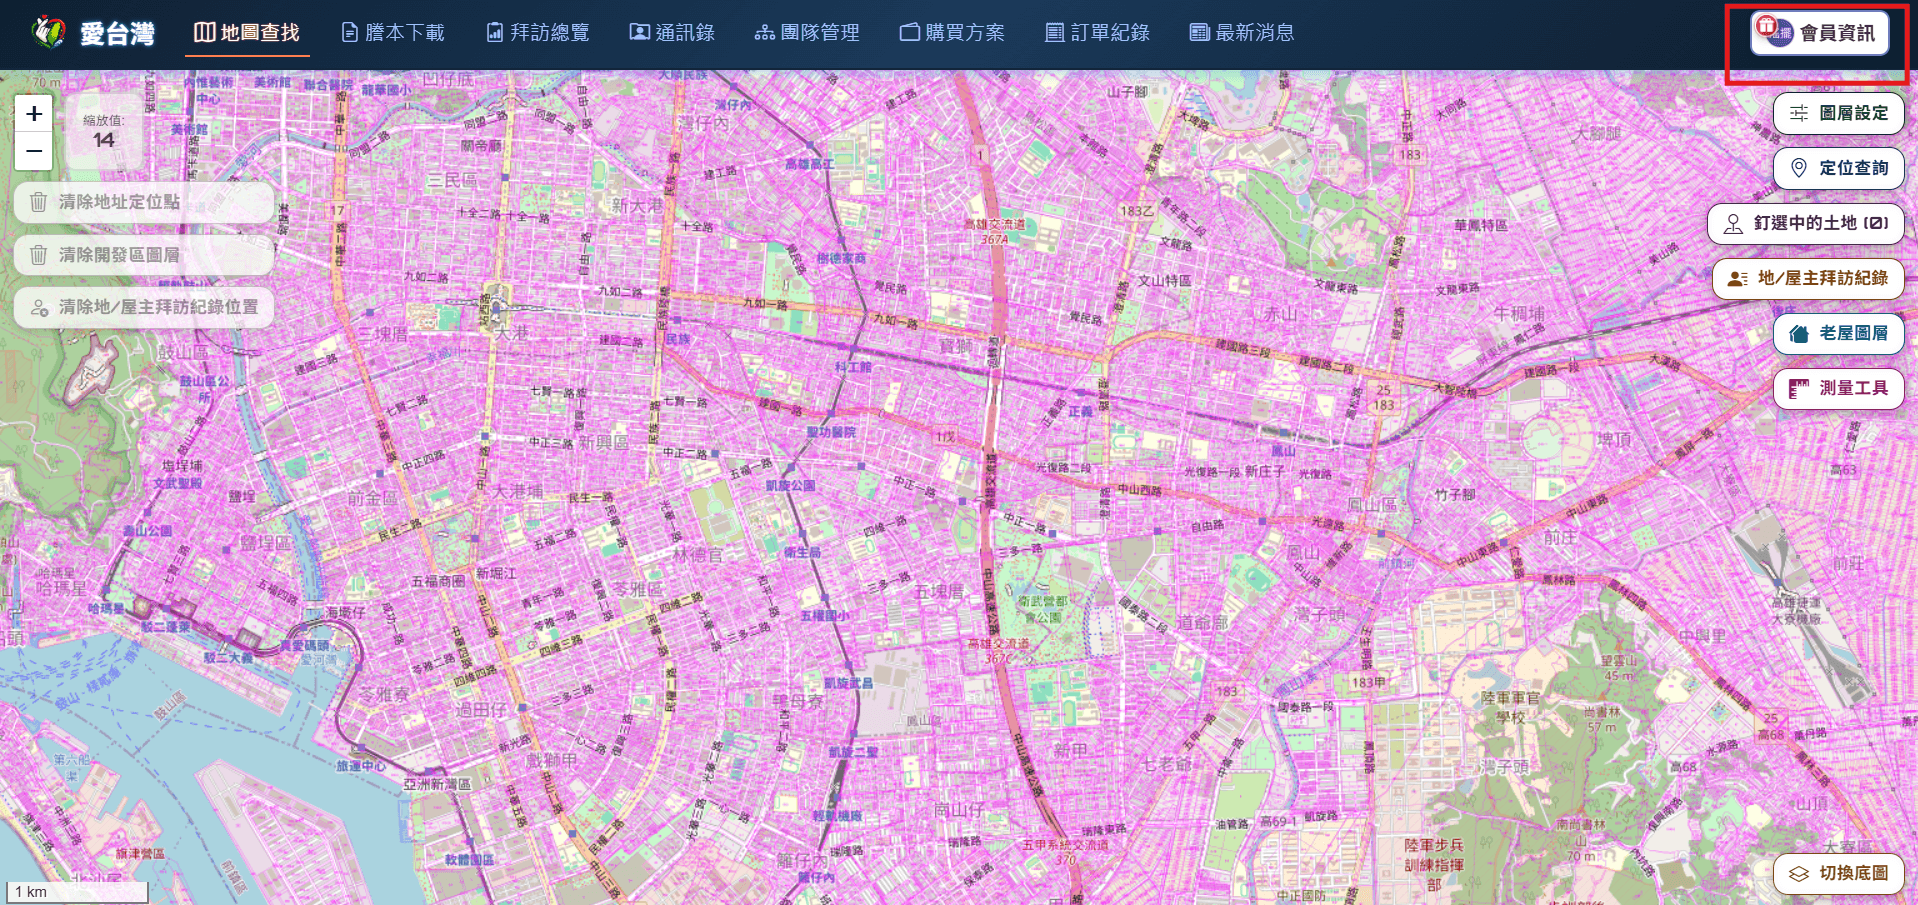Click the 1 km scale bar
The image size is (1918, 905).
click(x=77, y=891)
